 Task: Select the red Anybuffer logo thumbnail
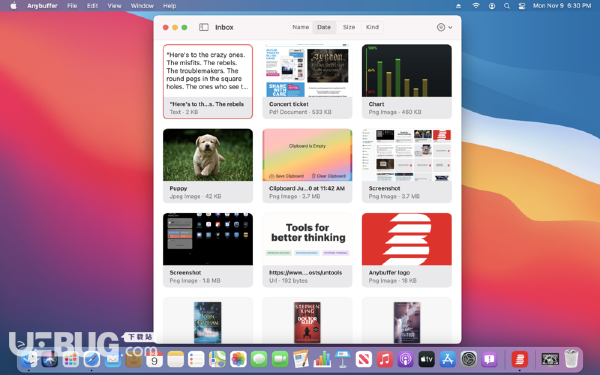tap(407, 239)
